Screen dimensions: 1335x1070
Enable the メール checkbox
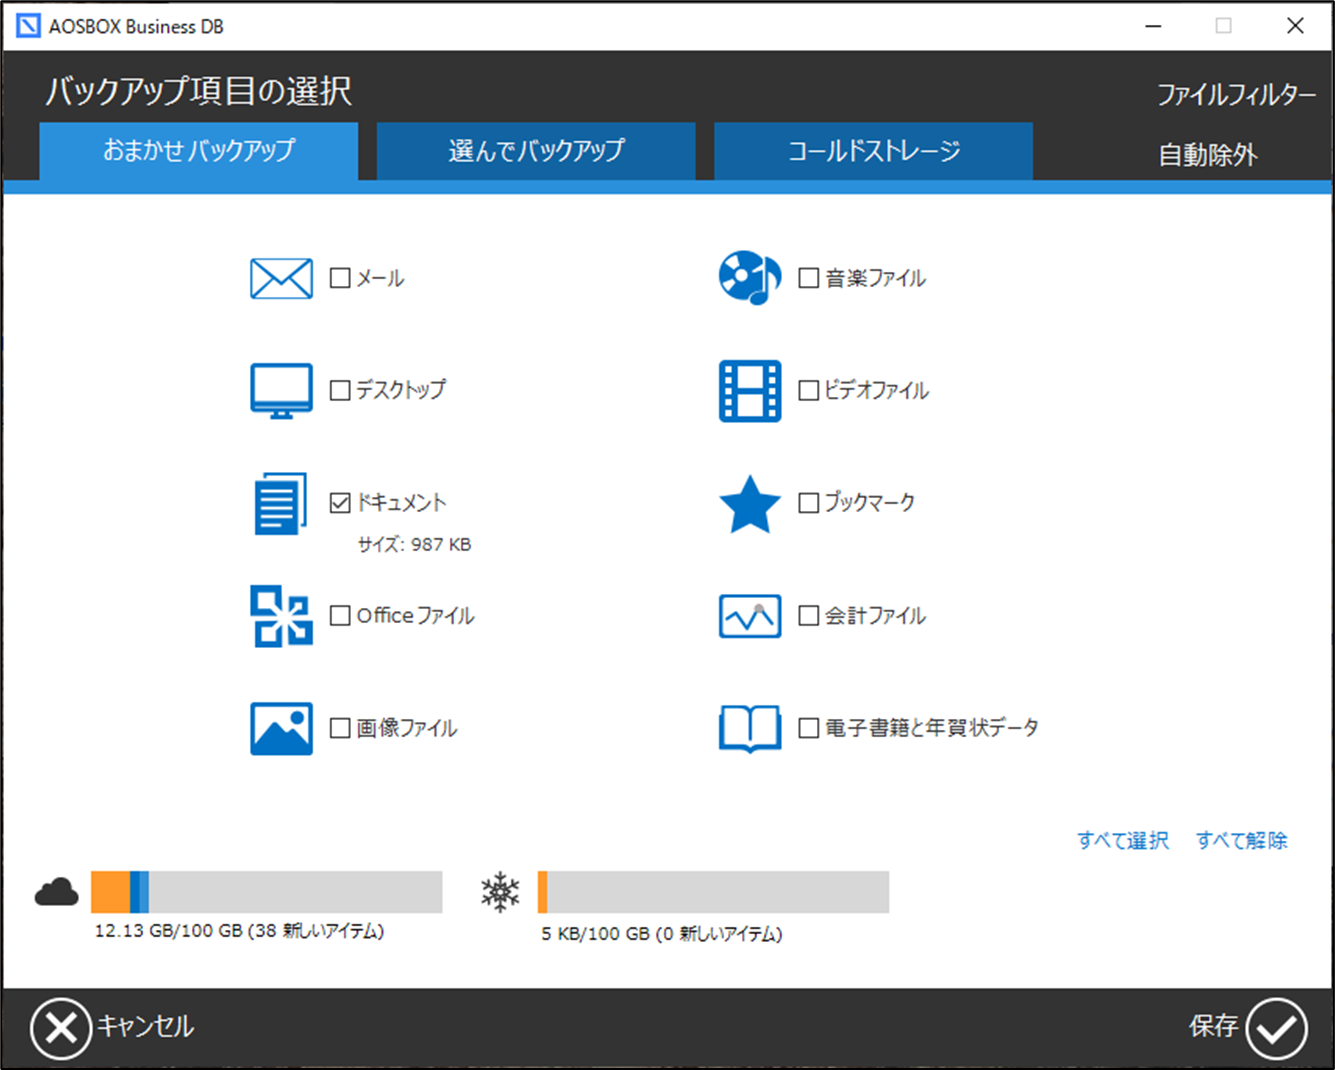(340, 278)
